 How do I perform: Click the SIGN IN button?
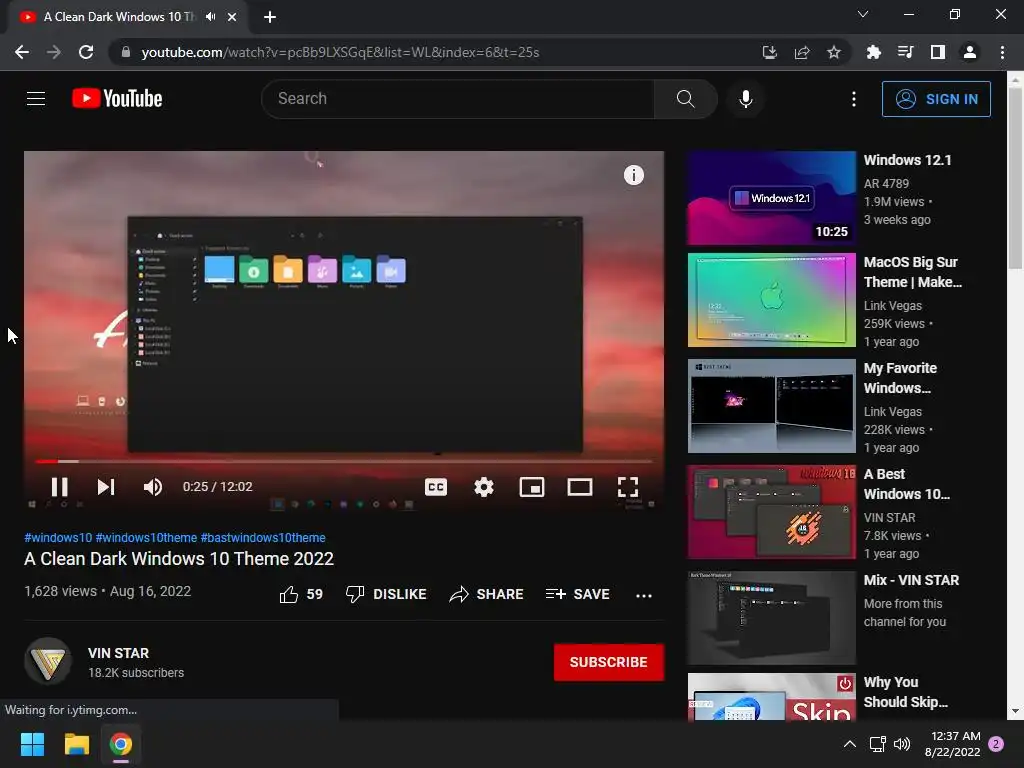tap(936, 99)
